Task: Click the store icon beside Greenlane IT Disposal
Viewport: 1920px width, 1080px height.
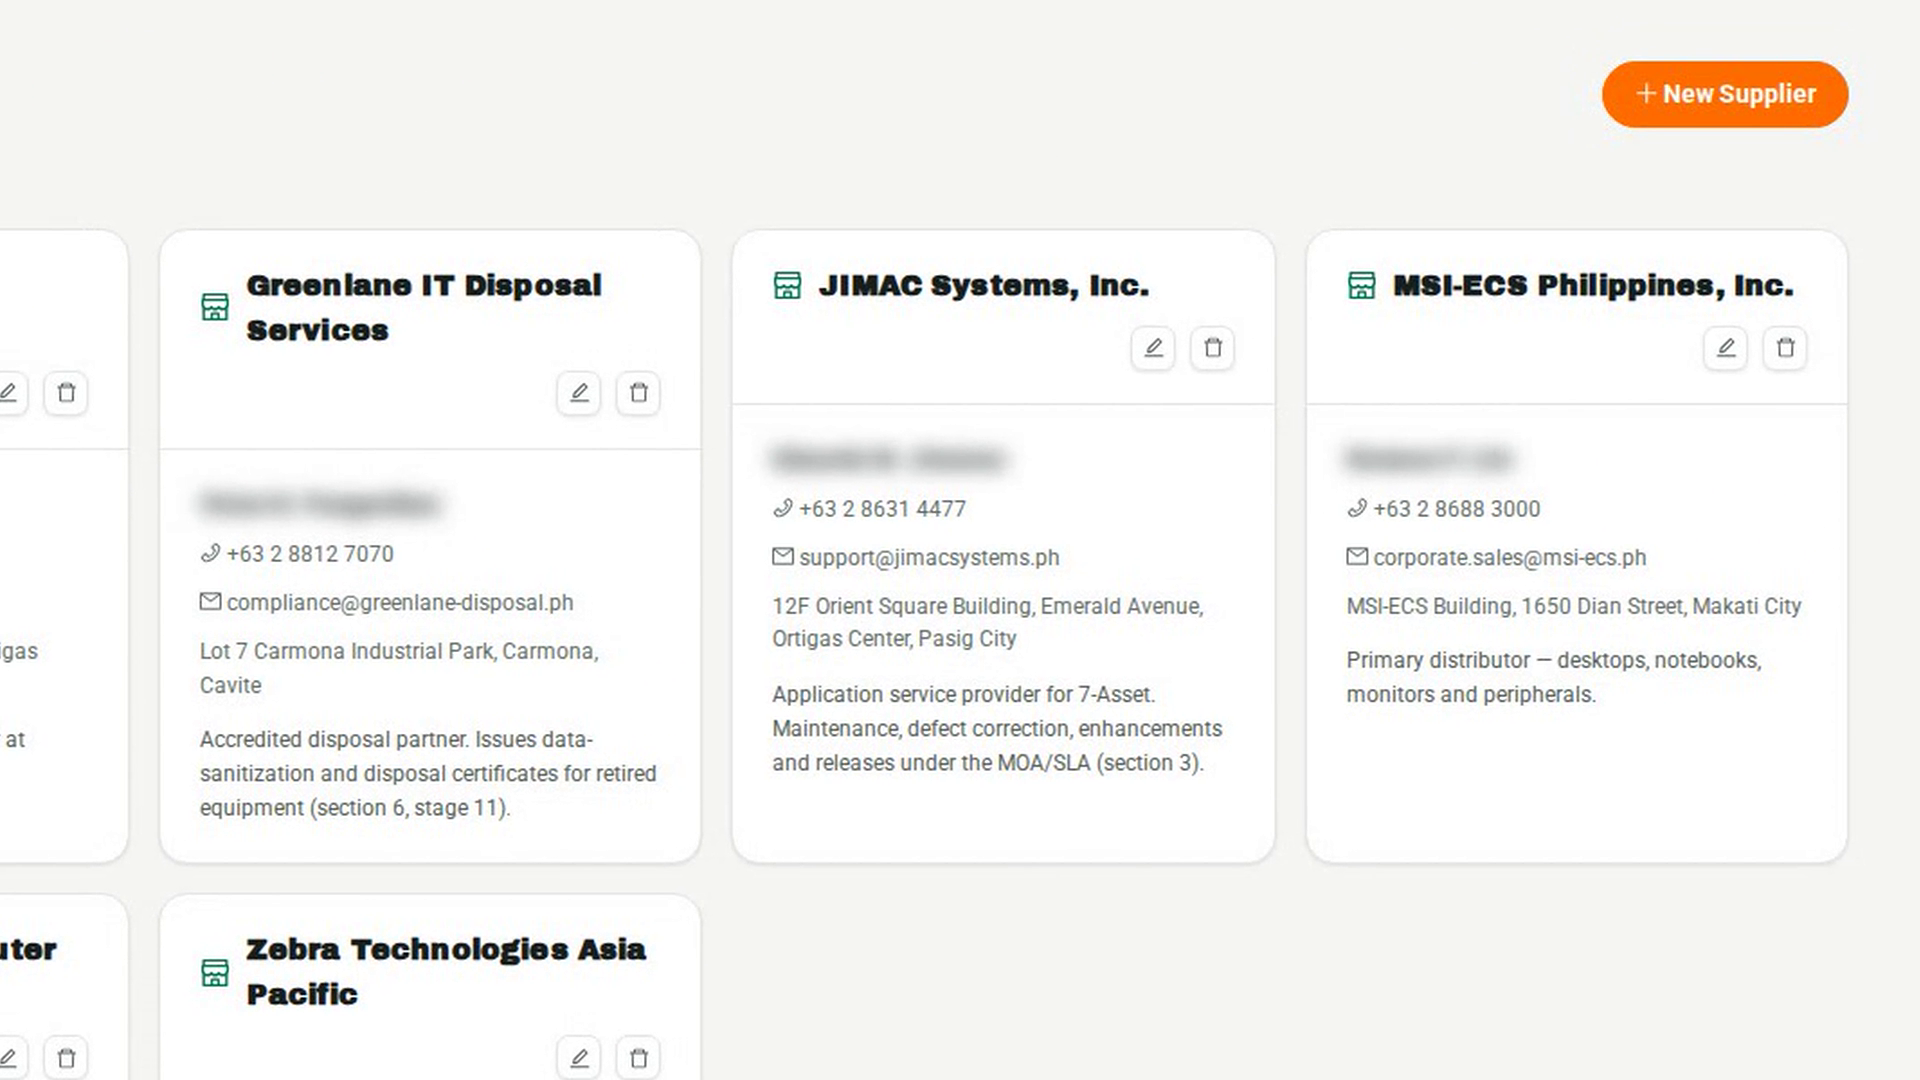Action: pyautogui.click(x=215, y=307)
